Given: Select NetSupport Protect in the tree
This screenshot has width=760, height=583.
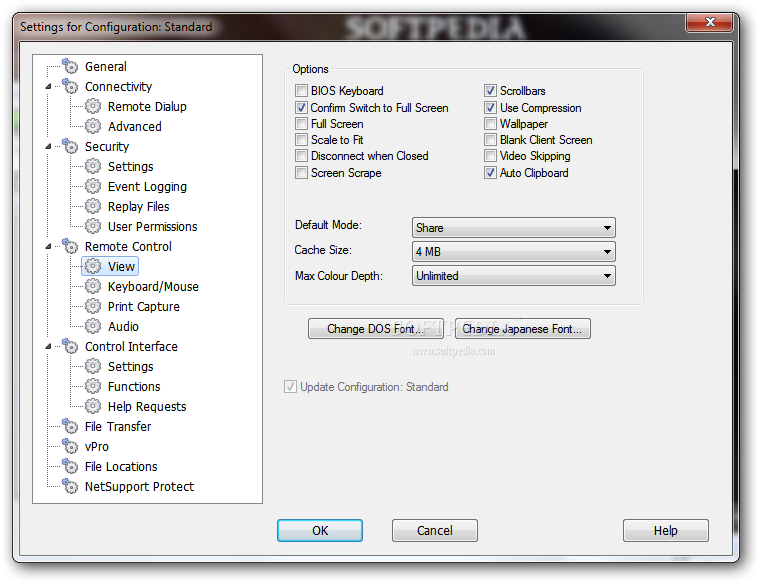Looking at the screenshot, I should [x=139, y=486].
